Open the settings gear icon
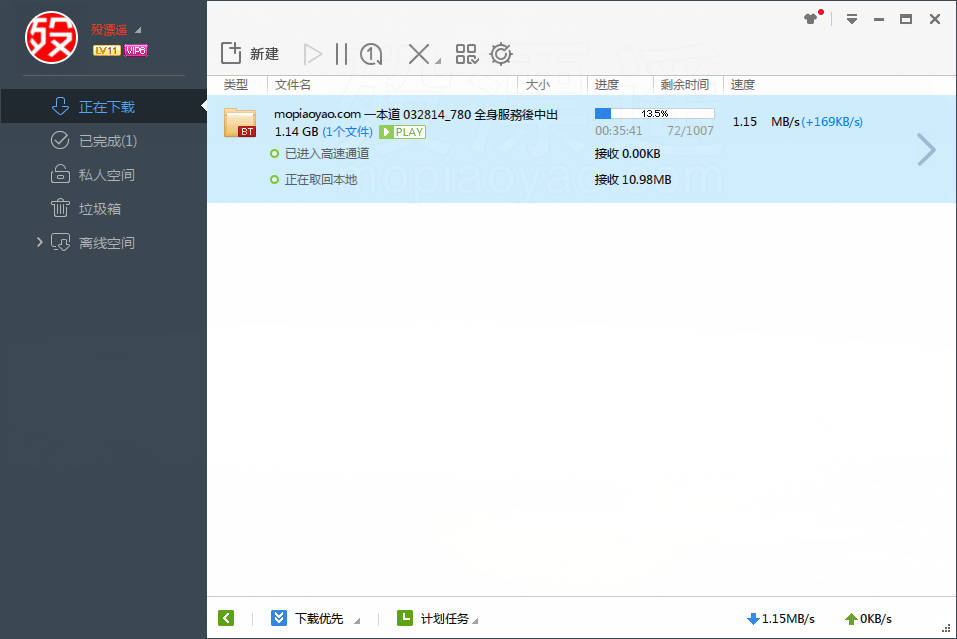Viewport: 957px width, 639px height. (501, 54)
